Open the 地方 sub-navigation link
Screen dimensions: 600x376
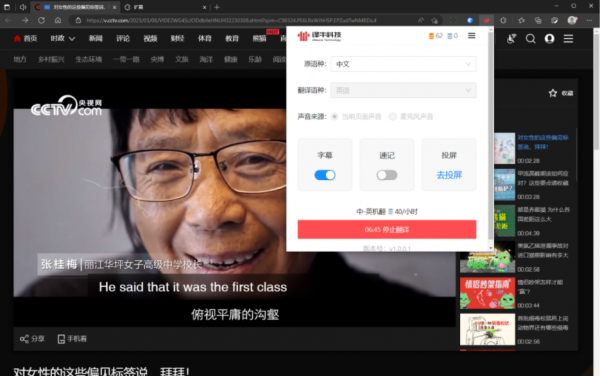(20, 59)
